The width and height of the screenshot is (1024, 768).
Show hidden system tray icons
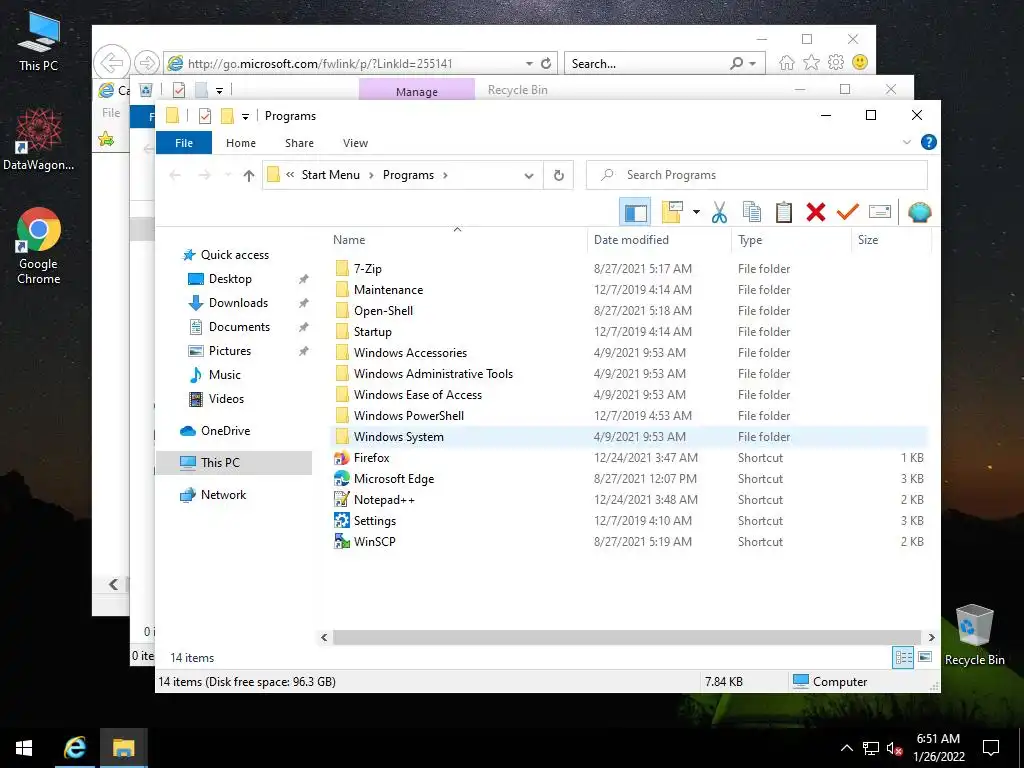846,748
